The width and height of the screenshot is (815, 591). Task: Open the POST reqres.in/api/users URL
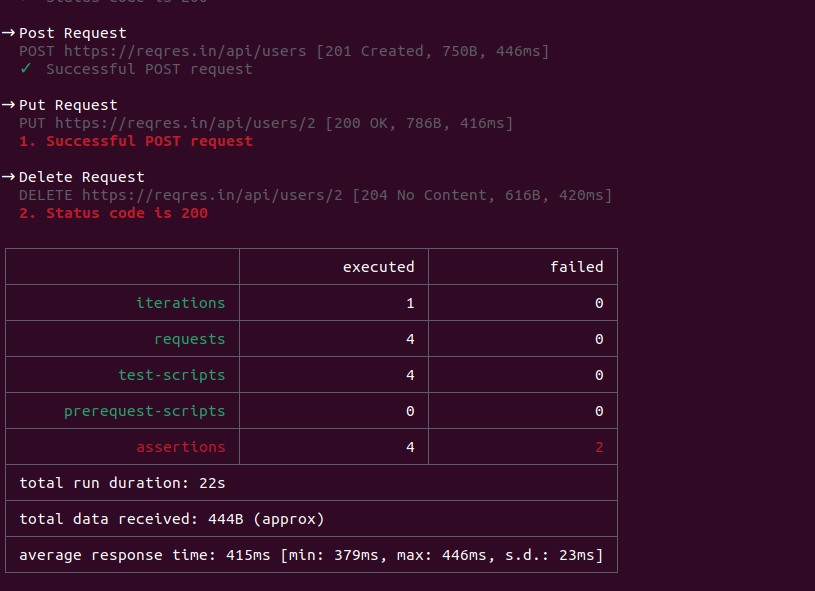point(185,51)
